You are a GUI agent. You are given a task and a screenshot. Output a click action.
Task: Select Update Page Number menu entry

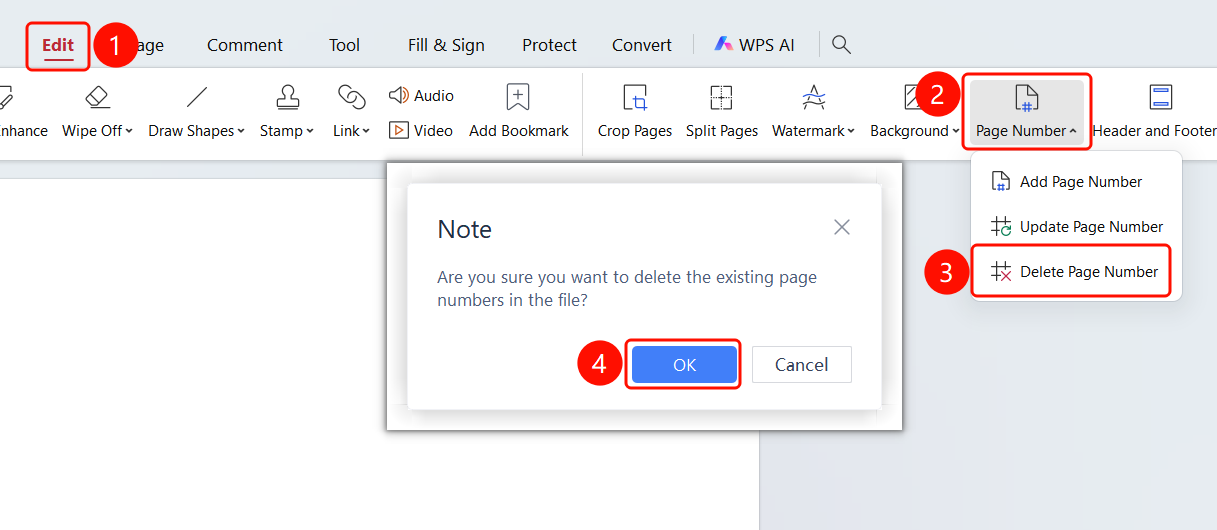(x=1076, y=226)
